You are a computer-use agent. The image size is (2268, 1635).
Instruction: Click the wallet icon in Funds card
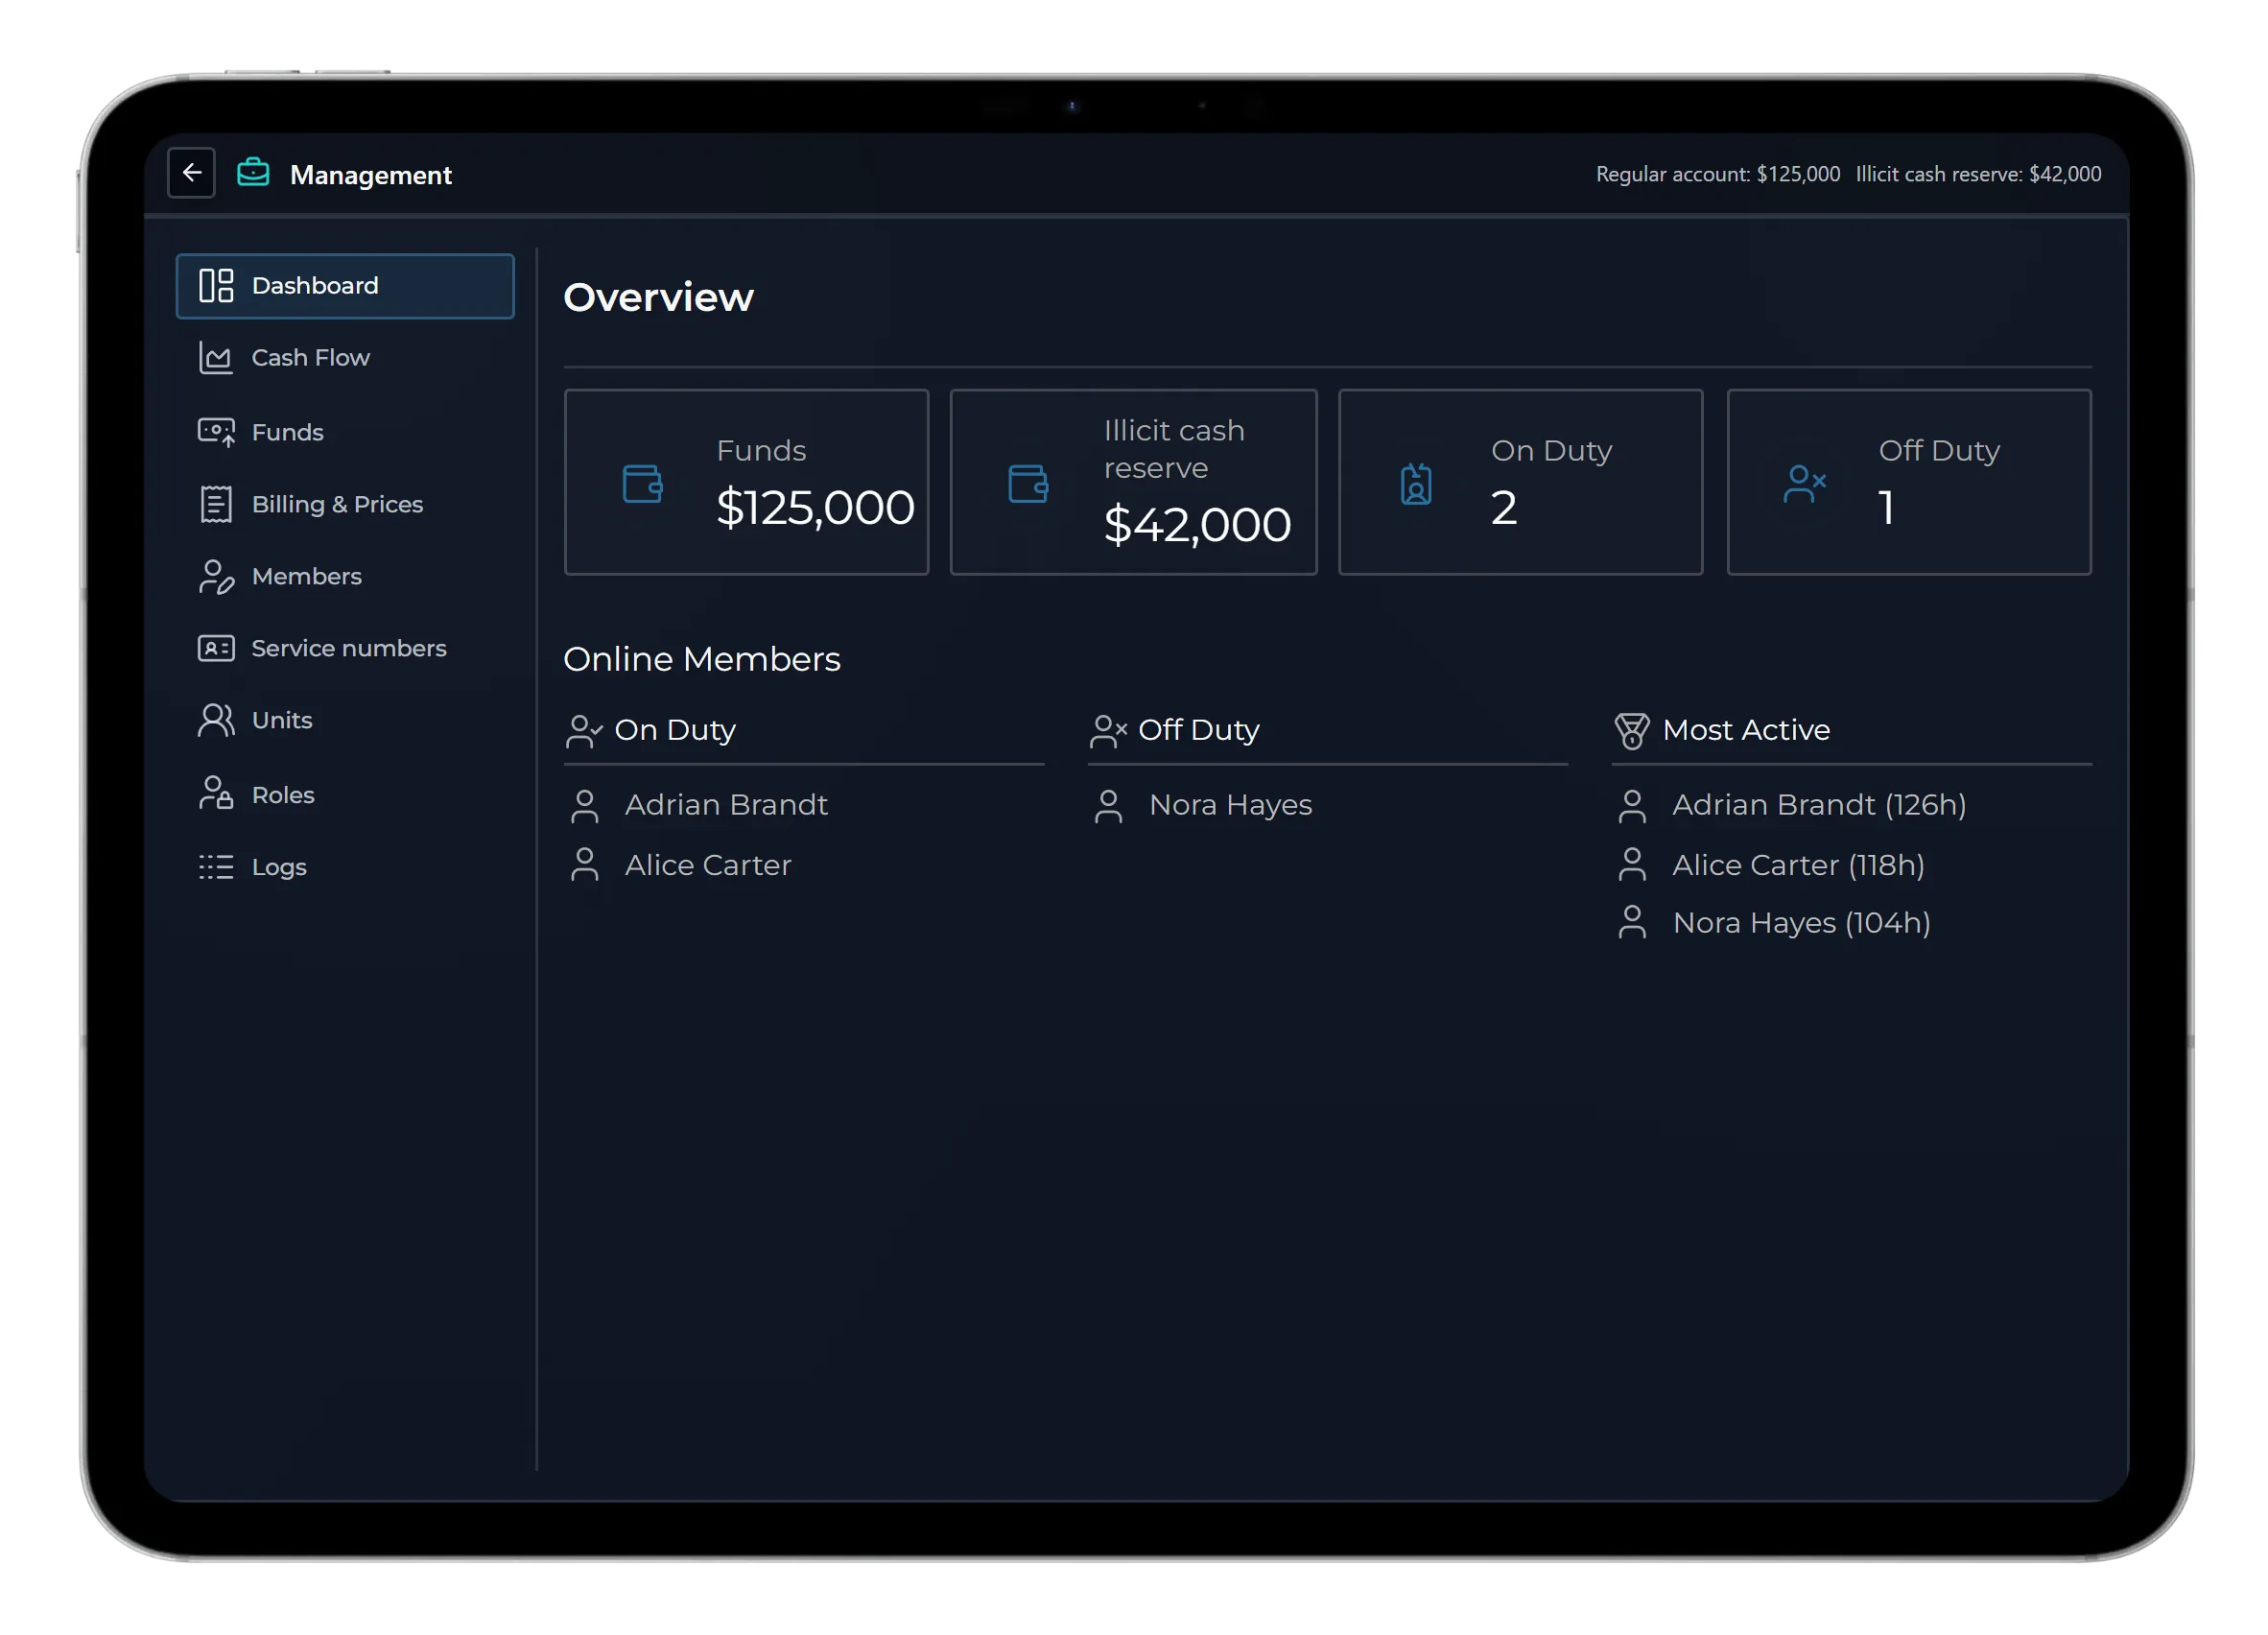[x=642, y=484]
